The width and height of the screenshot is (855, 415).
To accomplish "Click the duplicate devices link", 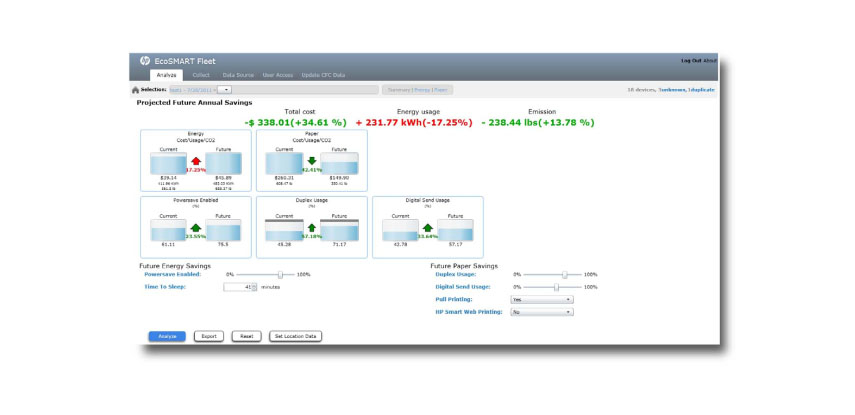I will (701, 90).
